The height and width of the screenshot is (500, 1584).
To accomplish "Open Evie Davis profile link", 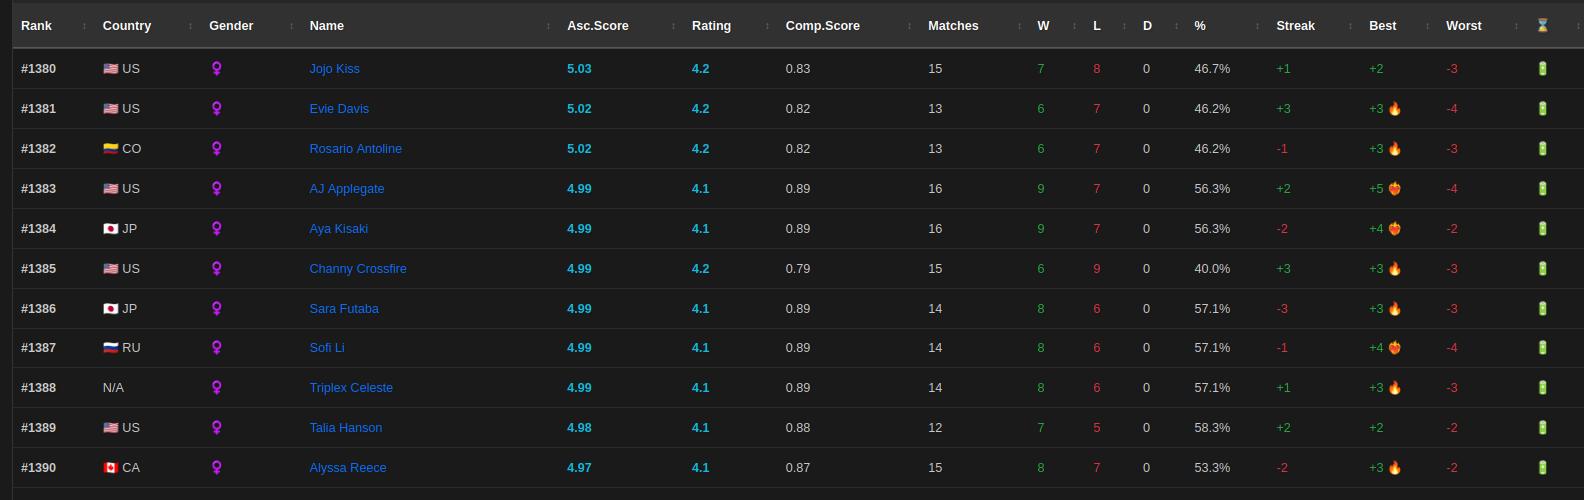I will tap(339, 109).
